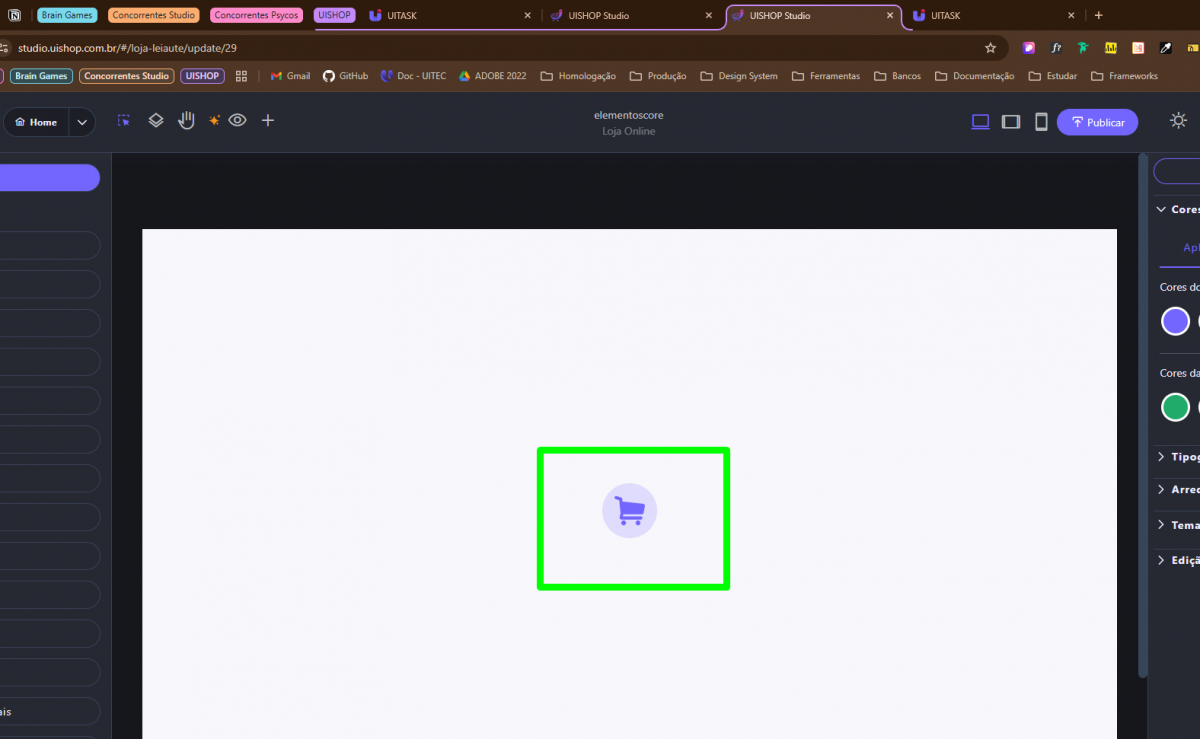Click the add plus icon in toolbar
The width and height of the screenshot is (1200, 739).
click(x=268, y=121)
